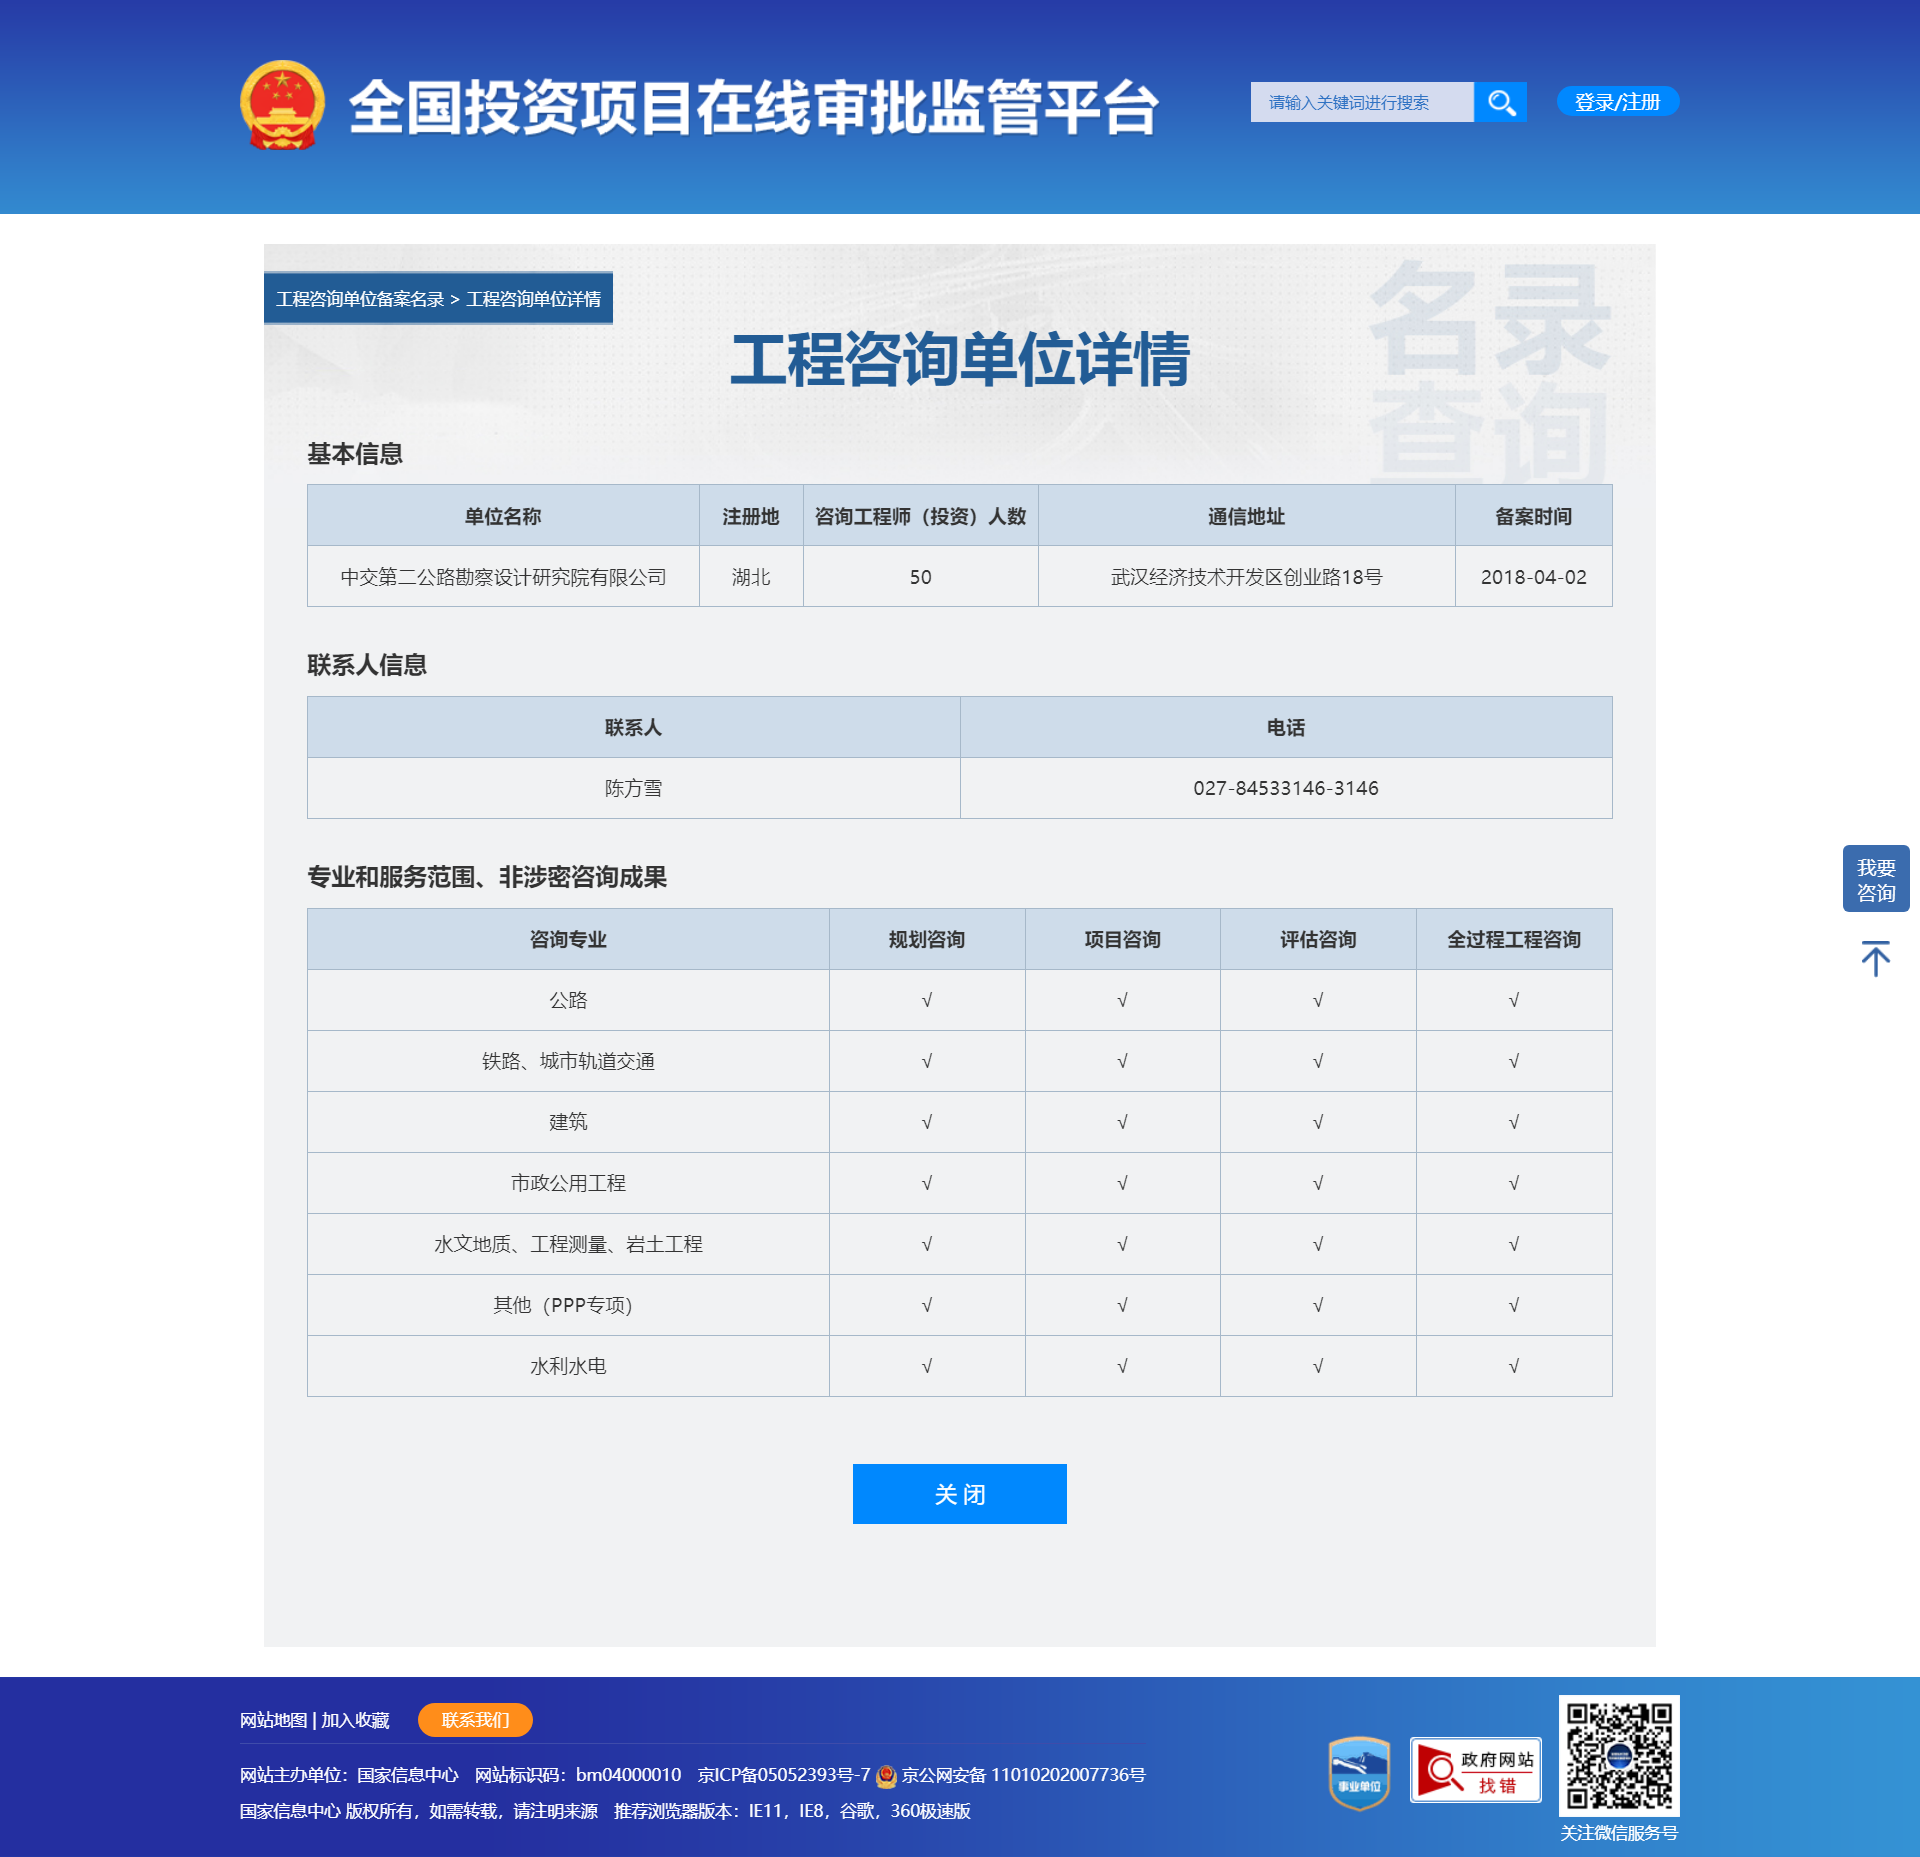
Task: Click the 登录/注册 button
Action: point(1617,101)
